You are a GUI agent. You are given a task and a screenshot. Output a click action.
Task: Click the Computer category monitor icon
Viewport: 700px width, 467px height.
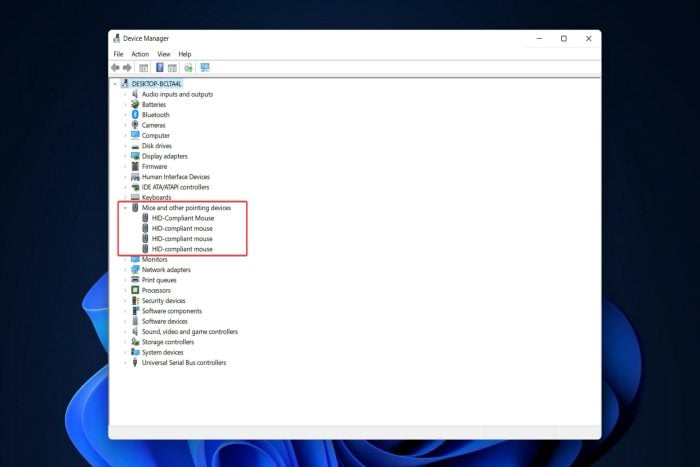click(135, 135)
